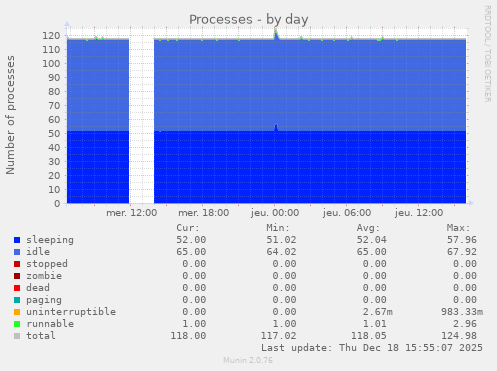Click total average value 118.05
Viewport: 497px width, 371px height.
click(x=369, y=336)
